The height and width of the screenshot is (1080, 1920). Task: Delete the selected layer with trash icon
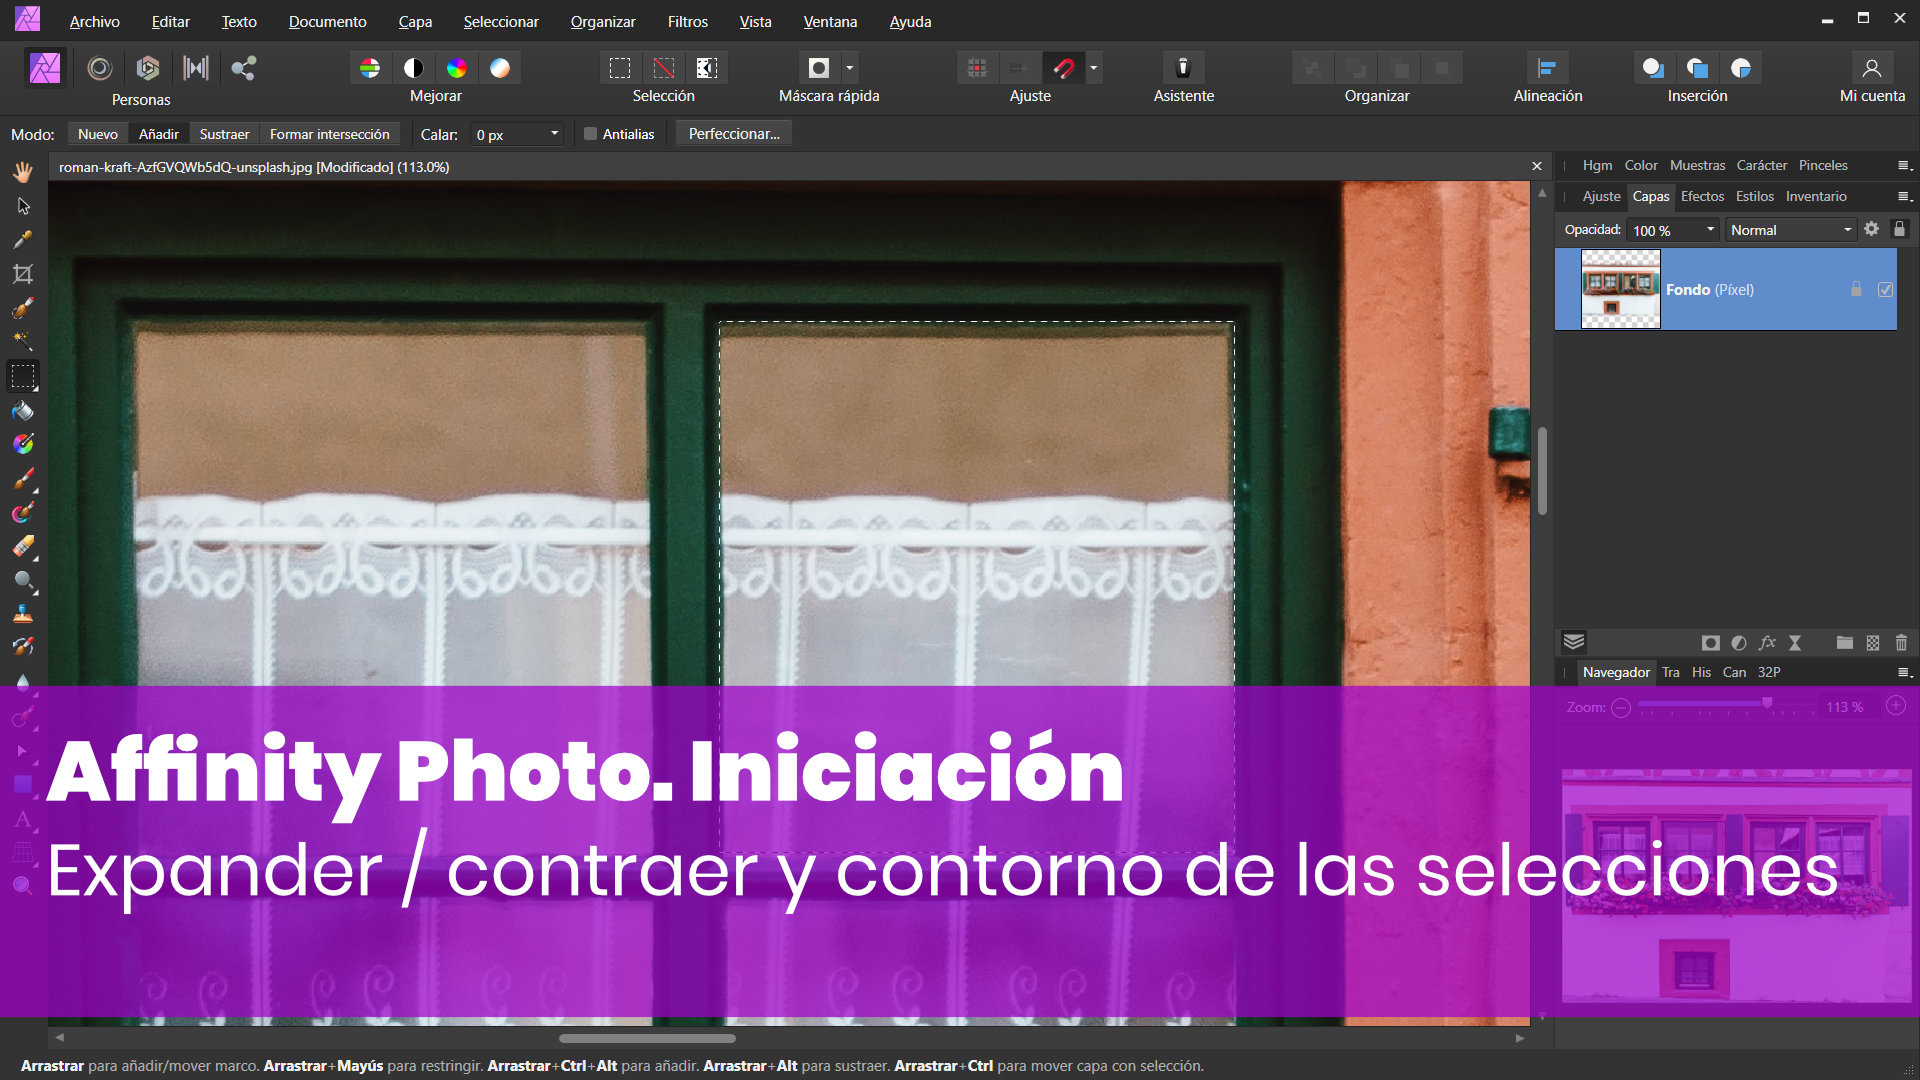tap(1901, 643)
